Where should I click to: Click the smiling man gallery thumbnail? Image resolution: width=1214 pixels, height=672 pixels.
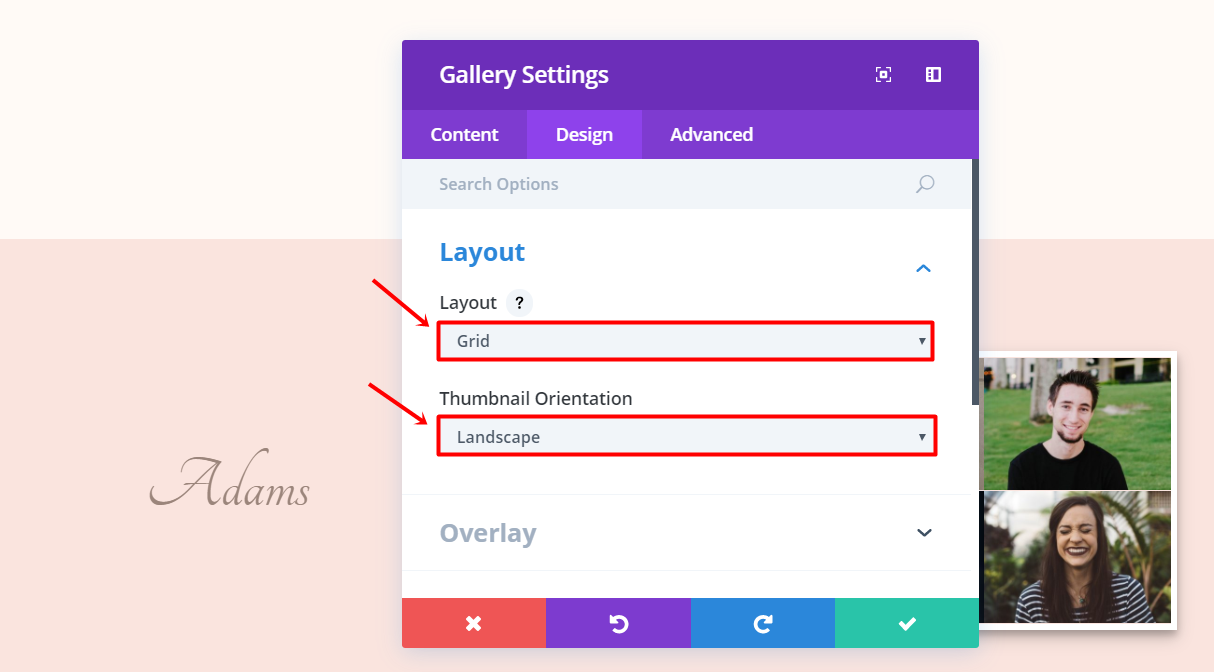[1075, 423]
